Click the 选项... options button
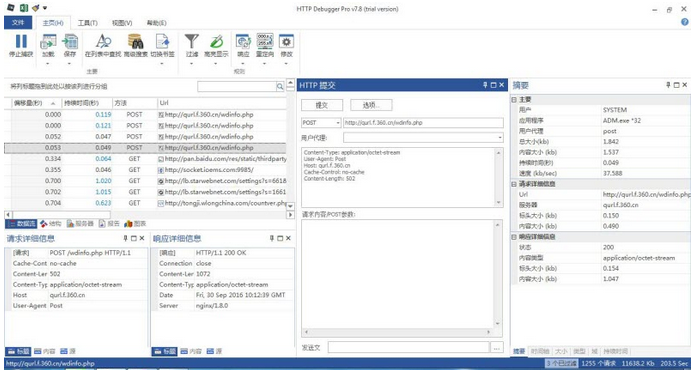The width and height of the screenshot is (692, 370). point(371,105)
